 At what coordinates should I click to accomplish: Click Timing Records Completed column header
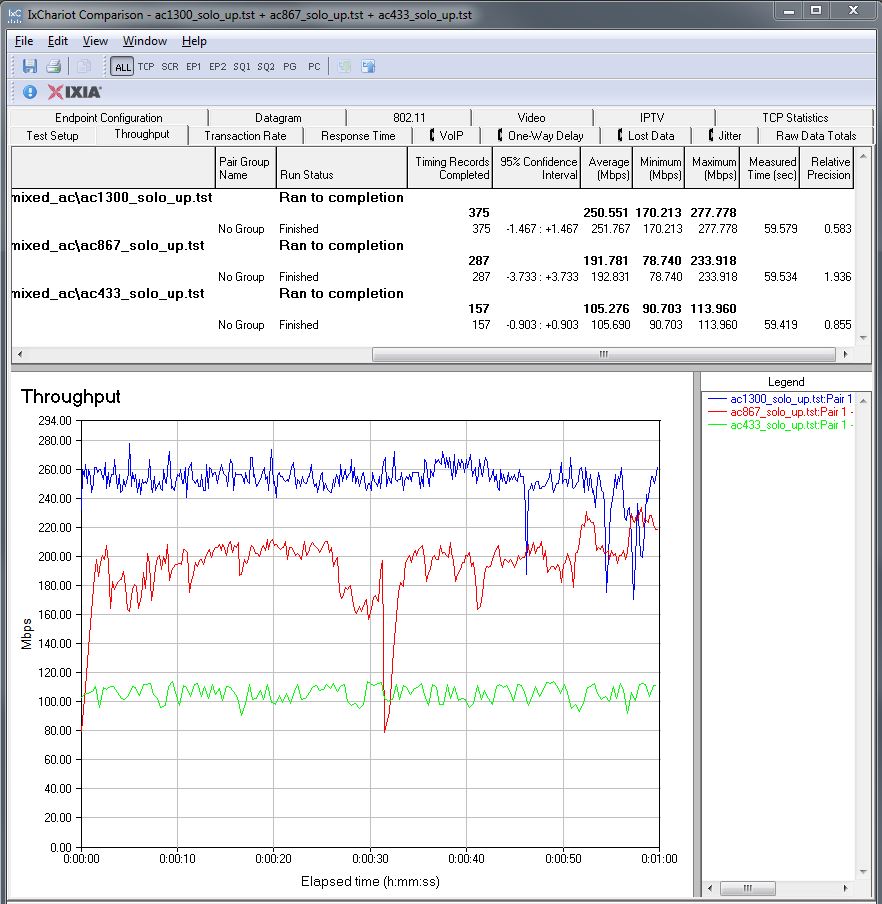pyautogui.click(x=450, y=168)
